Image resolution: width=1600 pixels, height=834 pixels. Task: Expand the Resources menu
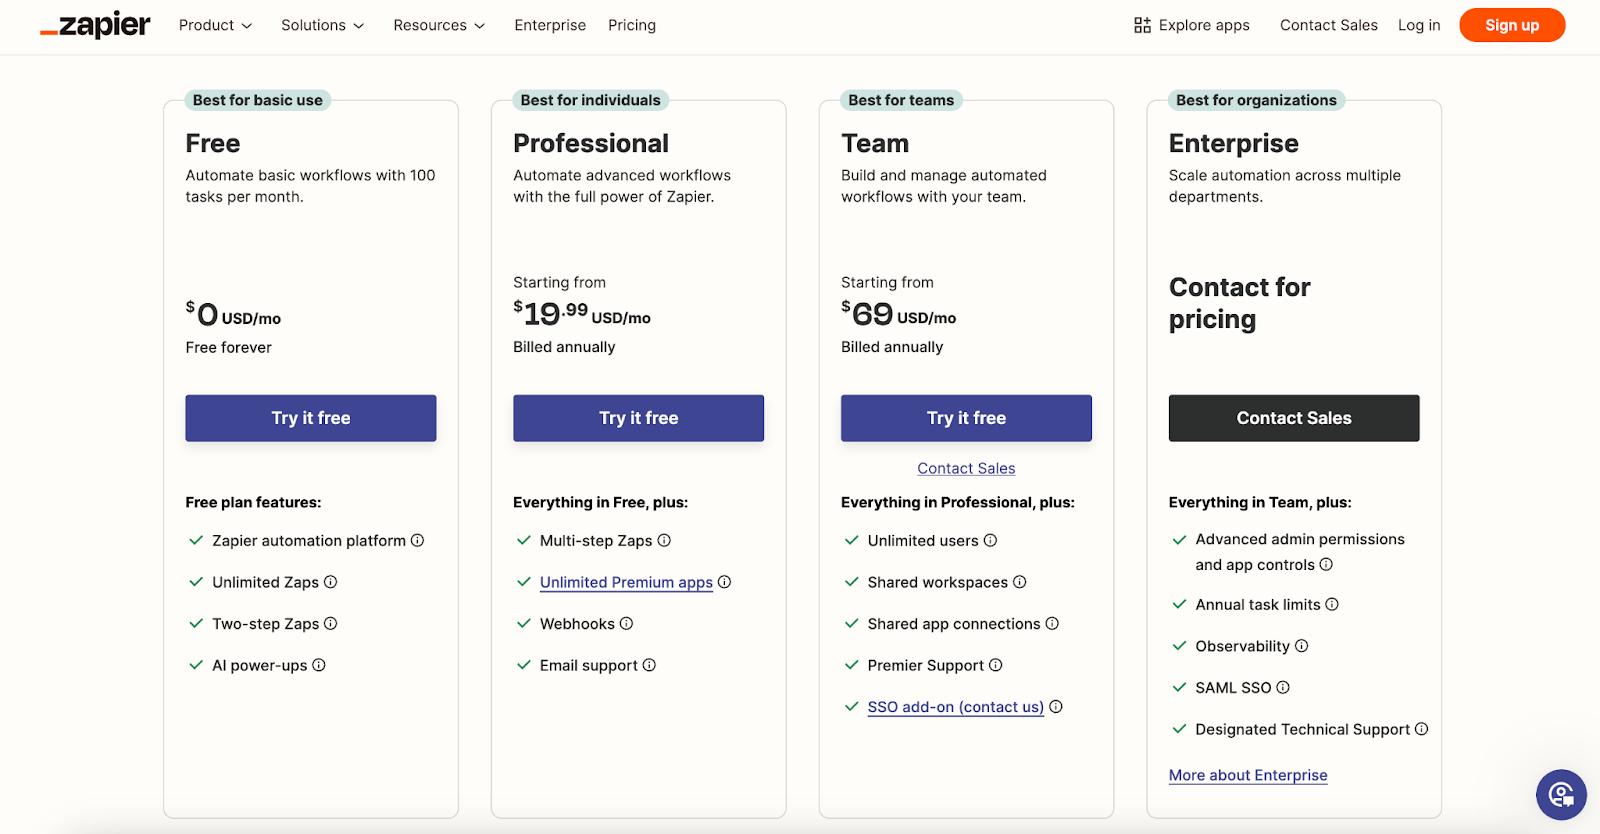click(x=439, y=25)
